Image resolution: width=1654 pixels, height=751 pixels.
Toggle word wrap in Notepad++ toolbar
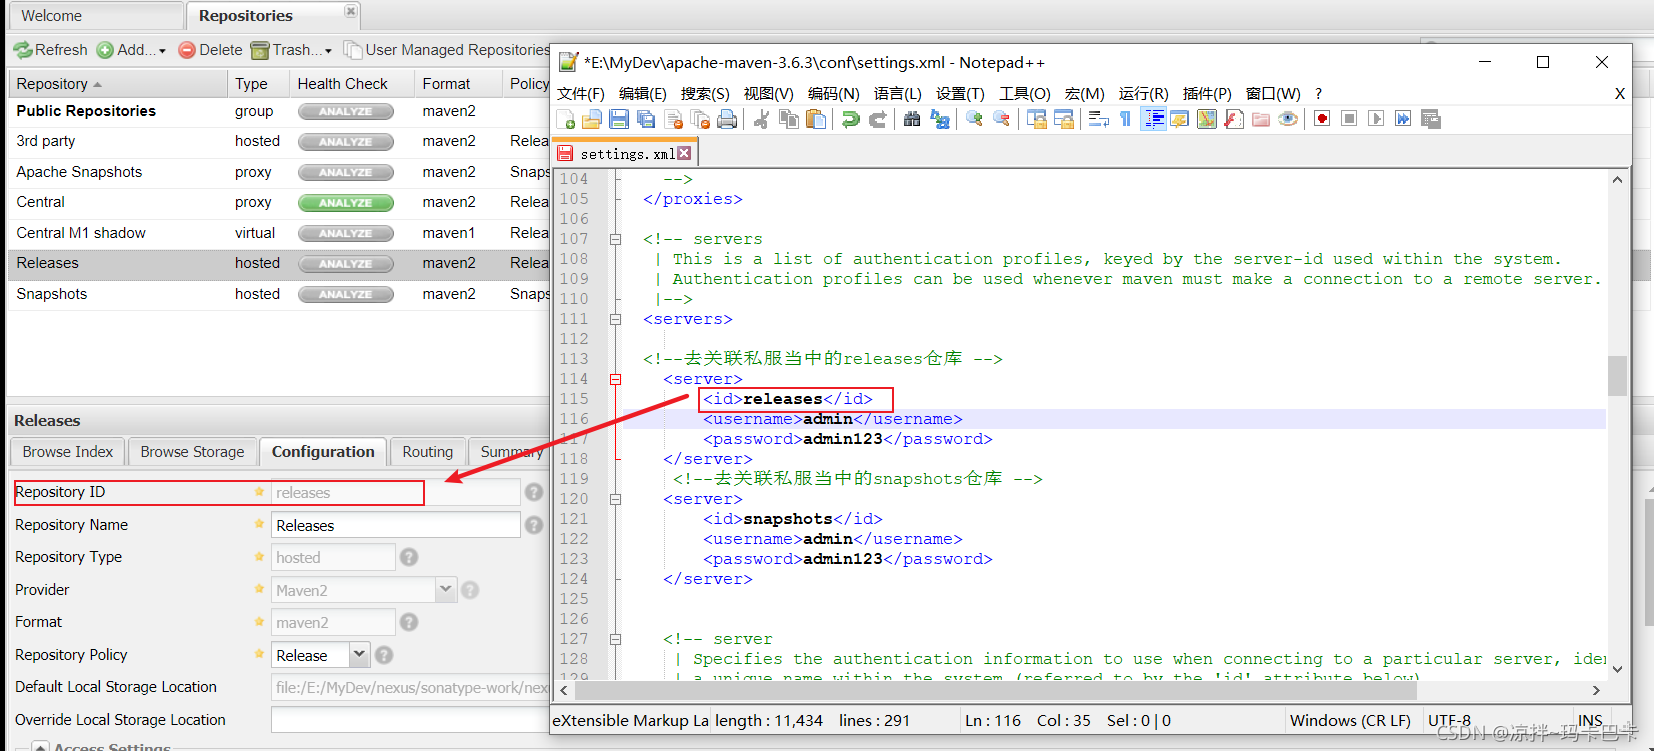pyautogui.click(x=1098, y=119)
